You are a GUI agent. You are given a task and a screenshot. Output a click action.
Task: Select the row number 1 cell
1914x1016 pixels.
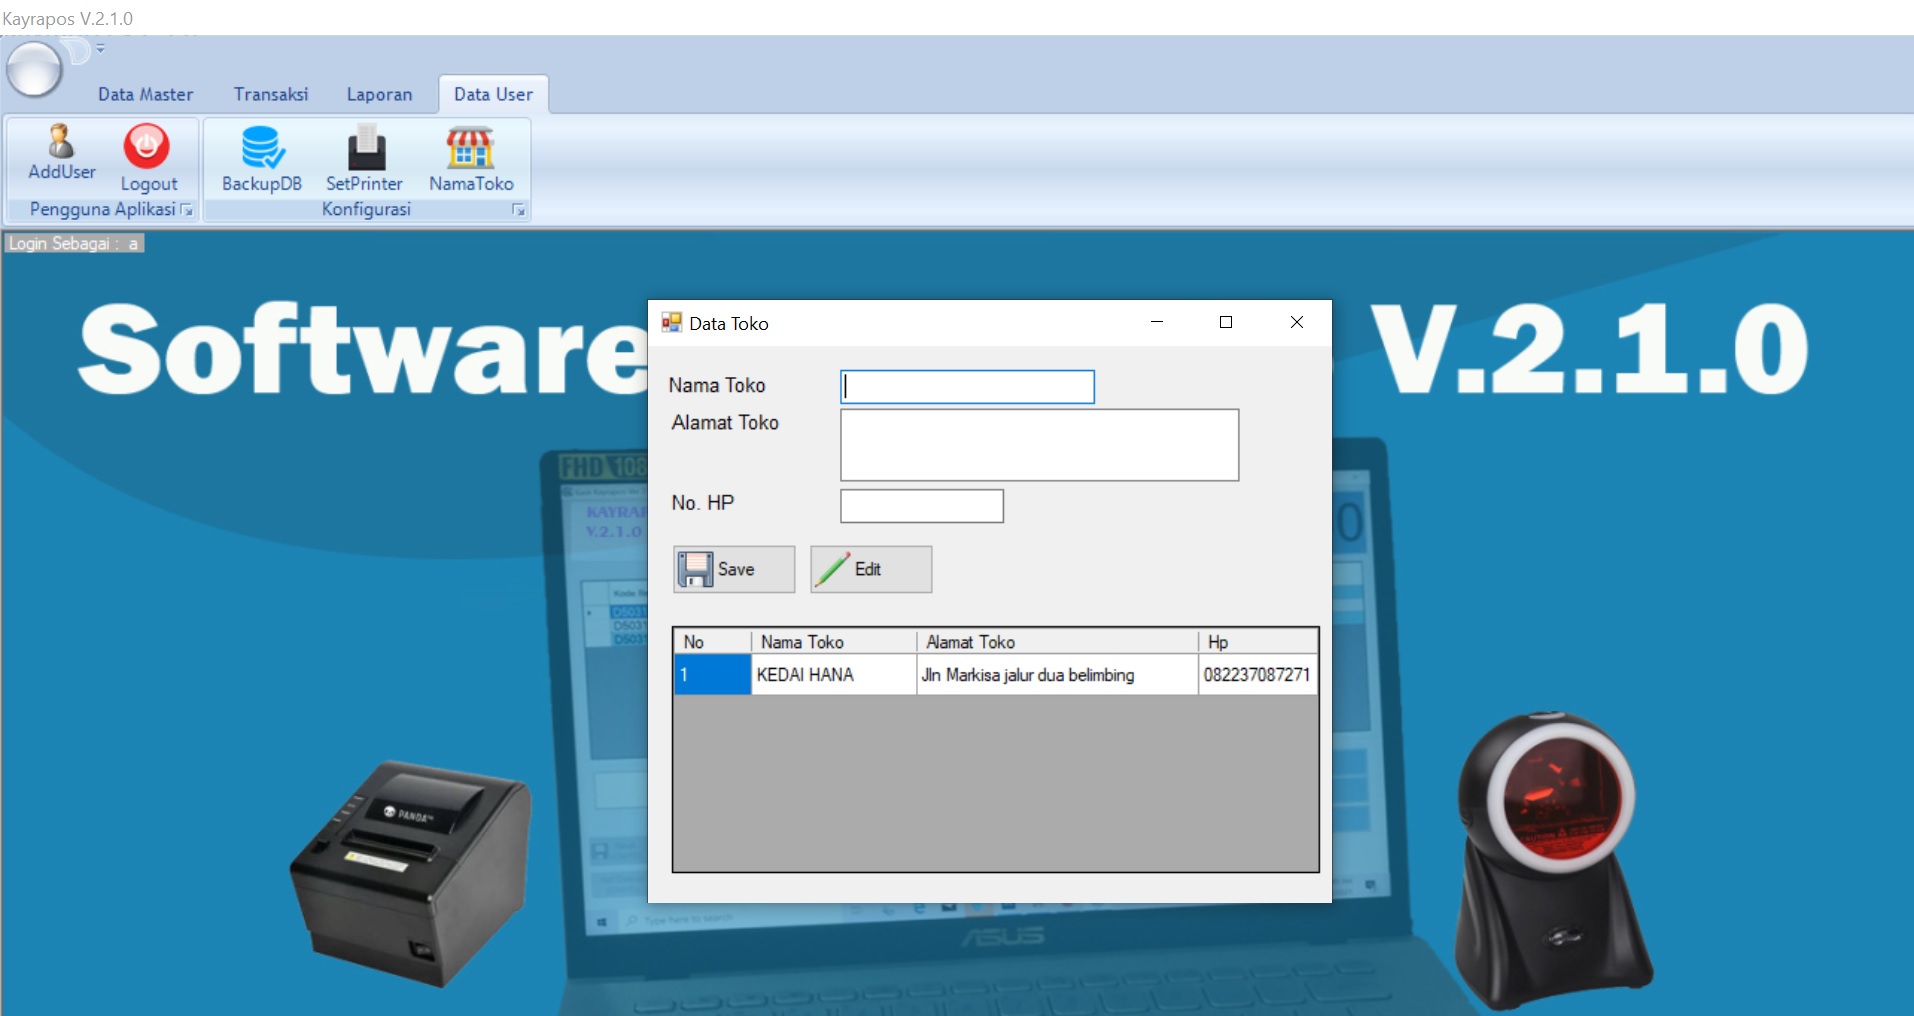[712, 675]
